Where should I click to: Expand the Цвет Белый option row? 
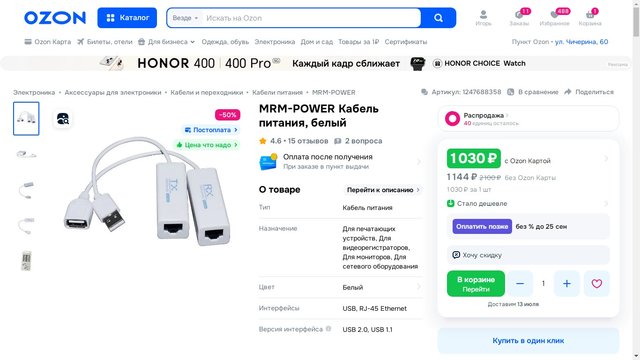point(340,287)
